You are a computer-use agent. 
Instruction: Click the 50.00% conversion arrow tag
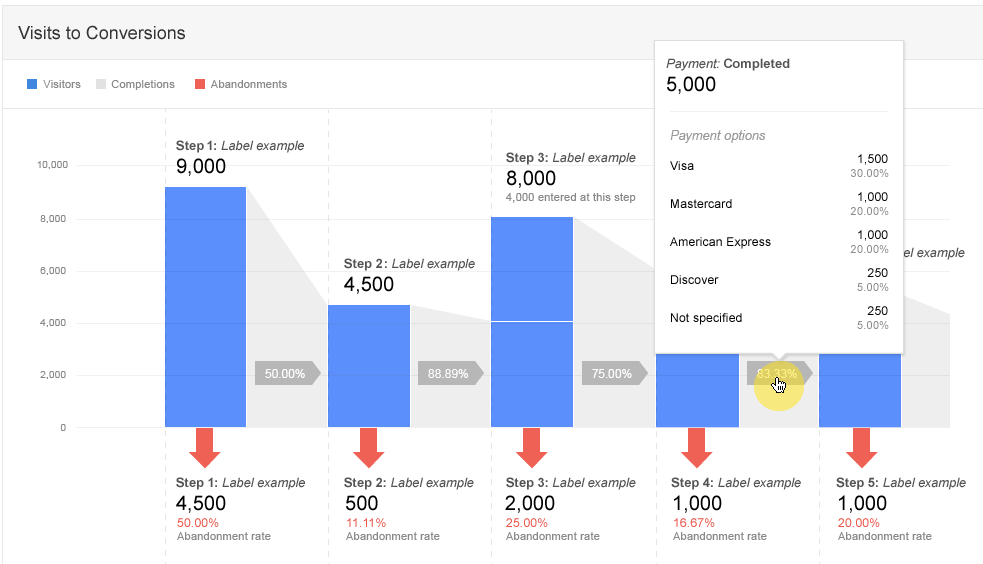coord(287,373)
